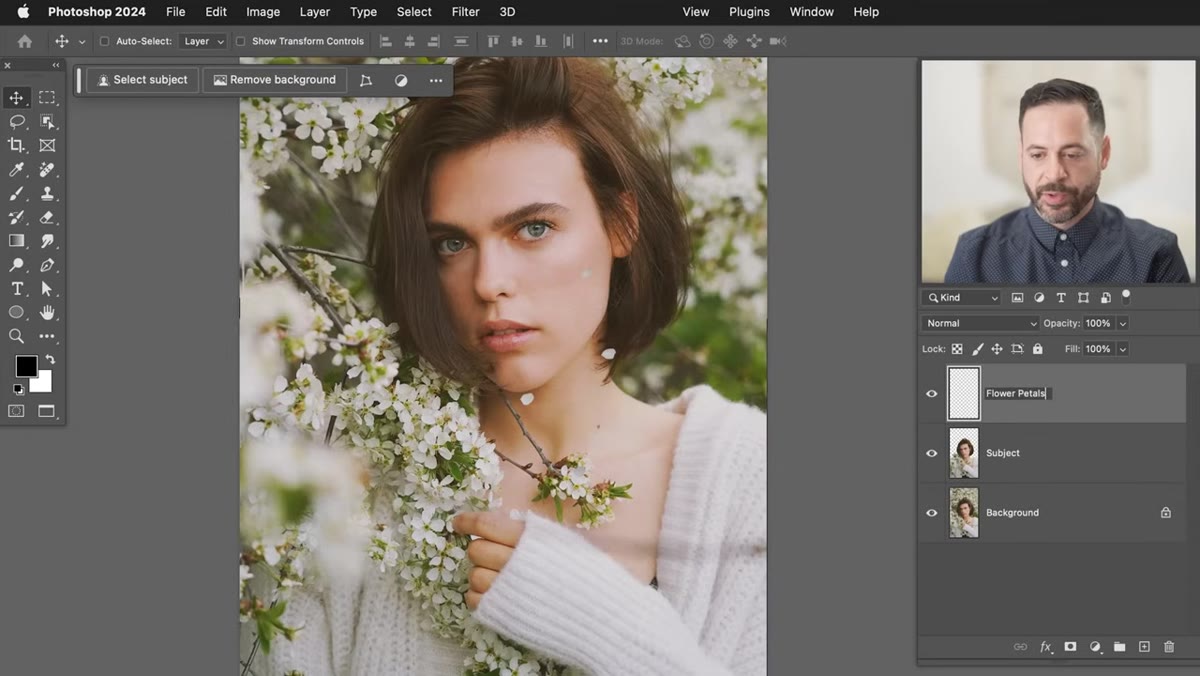This screenshot has width=1200, height=676.
Task: Collapse the toolbox double-arrow
Action: click(56, 65)
